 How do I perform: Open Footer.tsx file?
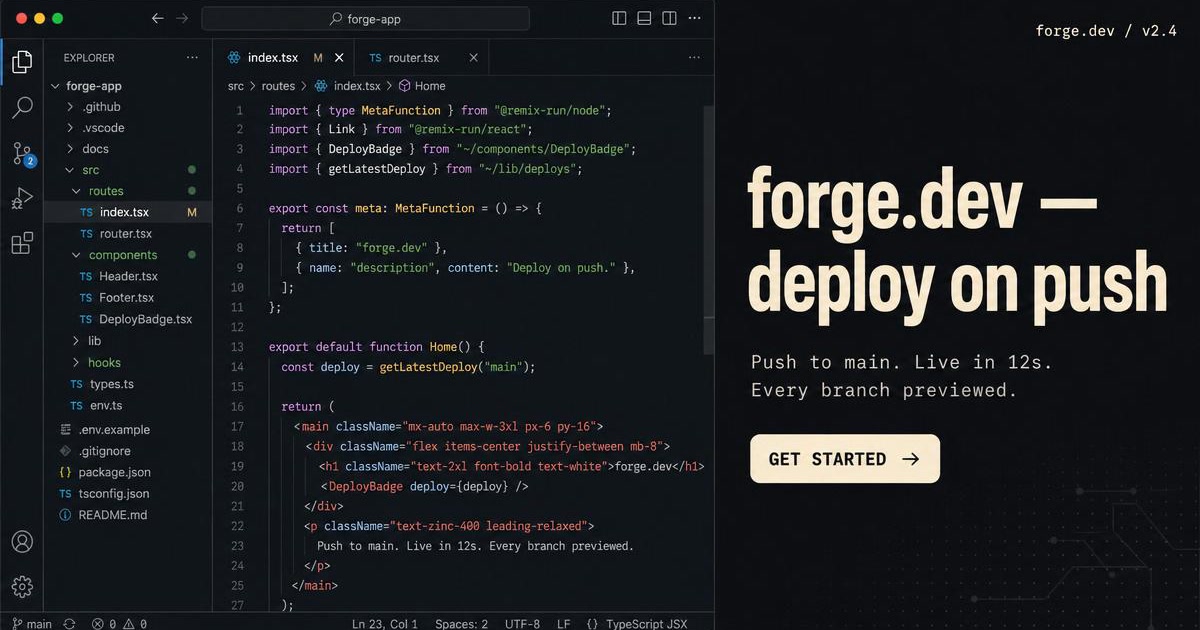pos(128,298)
